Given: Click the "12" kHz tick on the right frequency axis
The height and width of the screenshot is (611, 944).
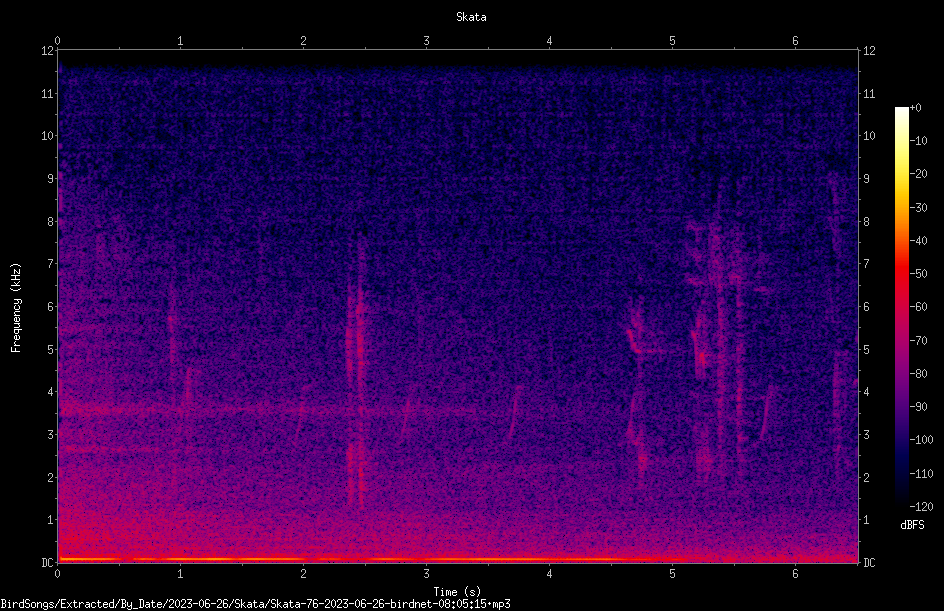Looking at the screenshot, I should pyautogui.click(x=869, y=51).
